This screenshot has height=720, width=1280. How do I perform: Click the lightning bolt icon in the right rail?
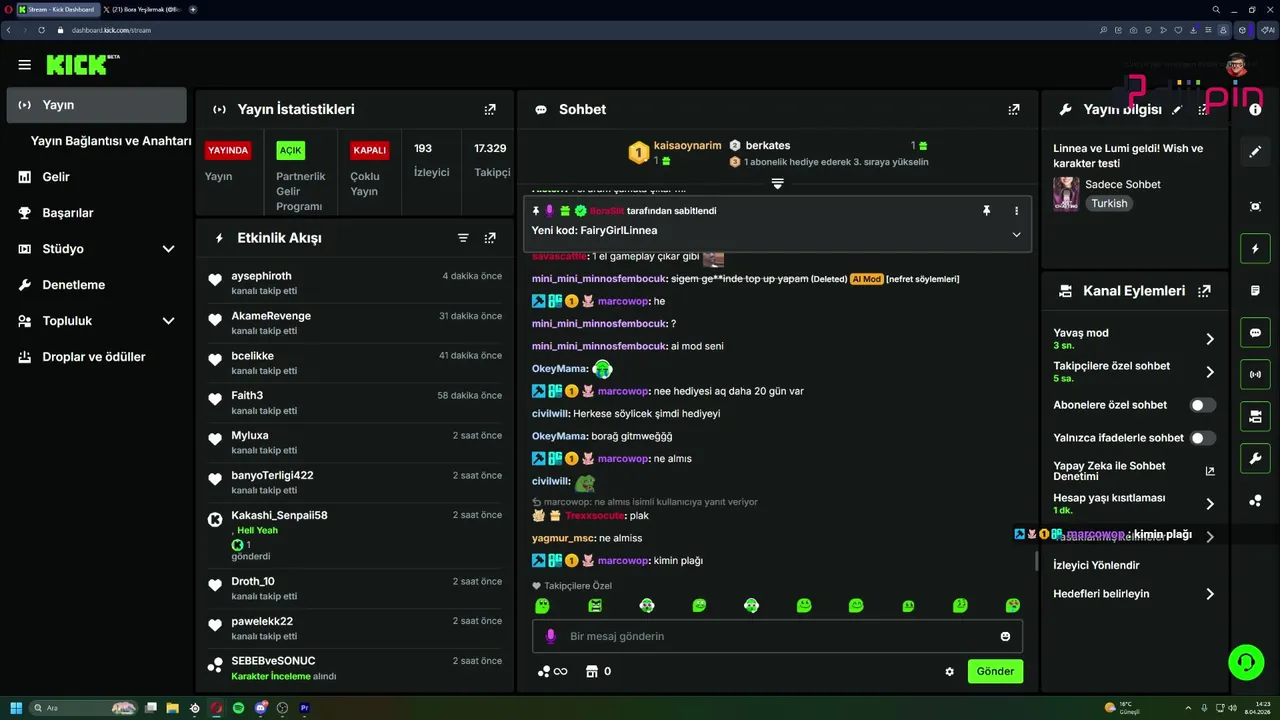pyautogui.click(x=1255, y=248)
